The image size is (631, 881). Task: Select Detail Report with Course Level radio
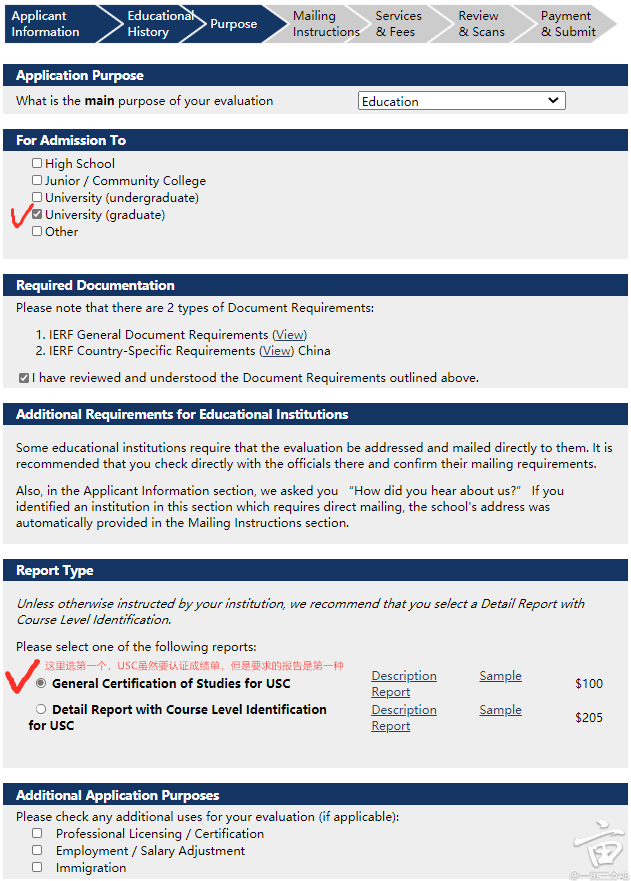pos(41,709)
